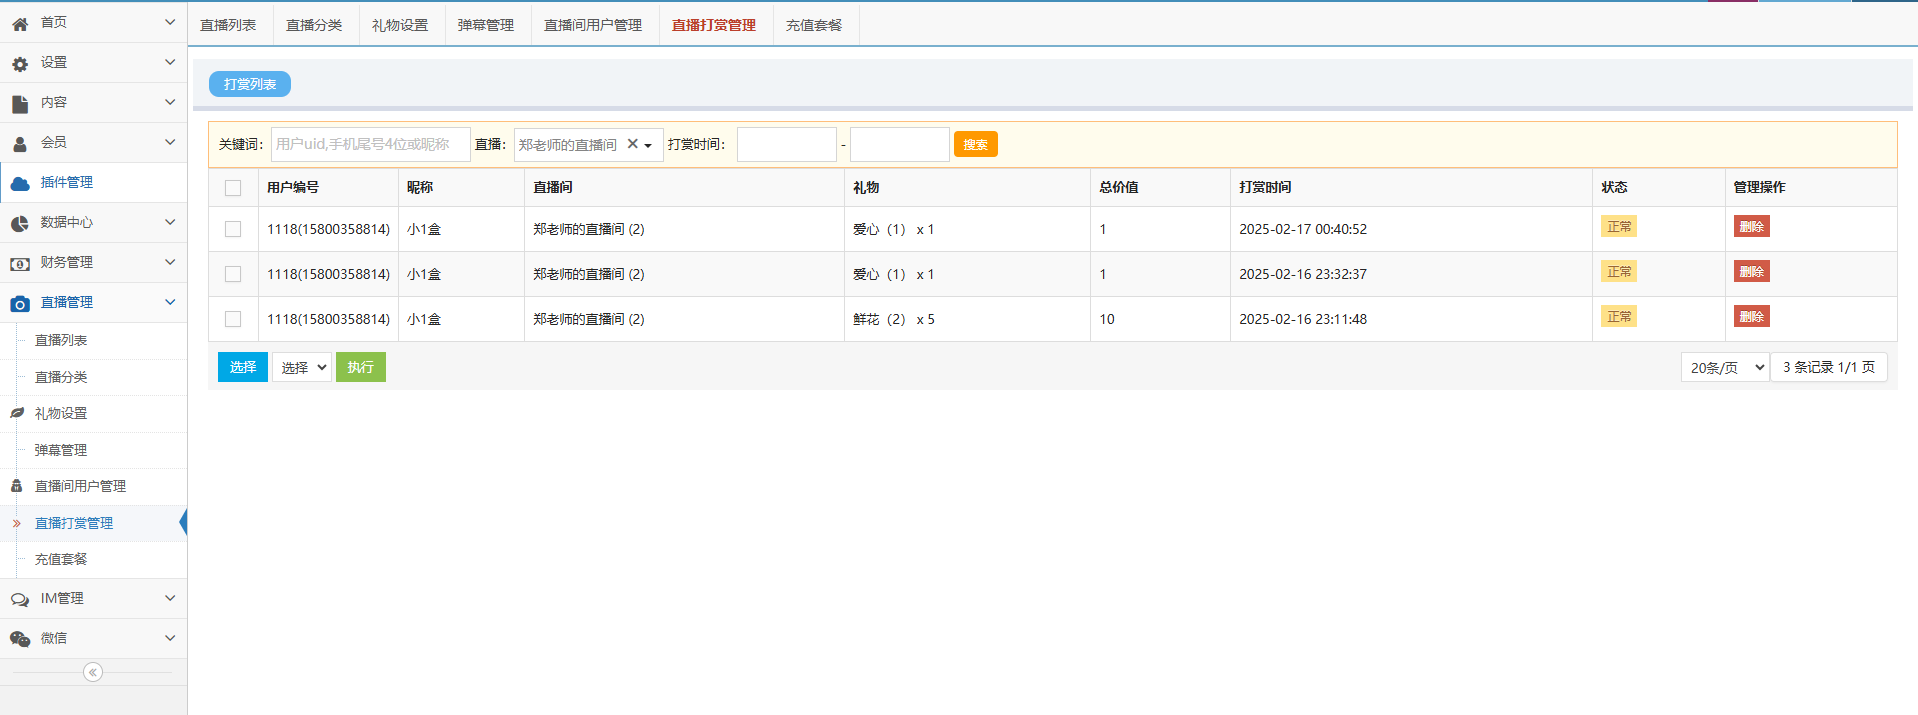Delete the reward record from 2025-02-16 23:32:37

click(1751, 272)
